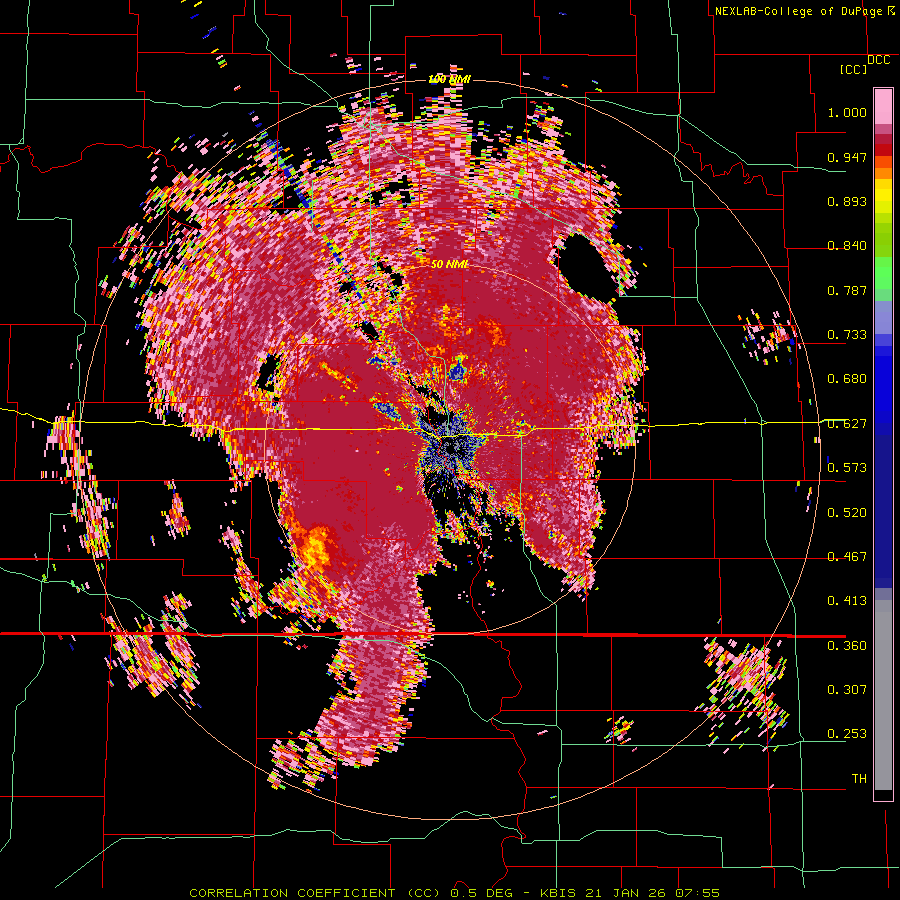This screenshot has height=900, width=900.
Task: Click the 0.573 color scale value
Action: pyautogui.click(x=847, y=468)
